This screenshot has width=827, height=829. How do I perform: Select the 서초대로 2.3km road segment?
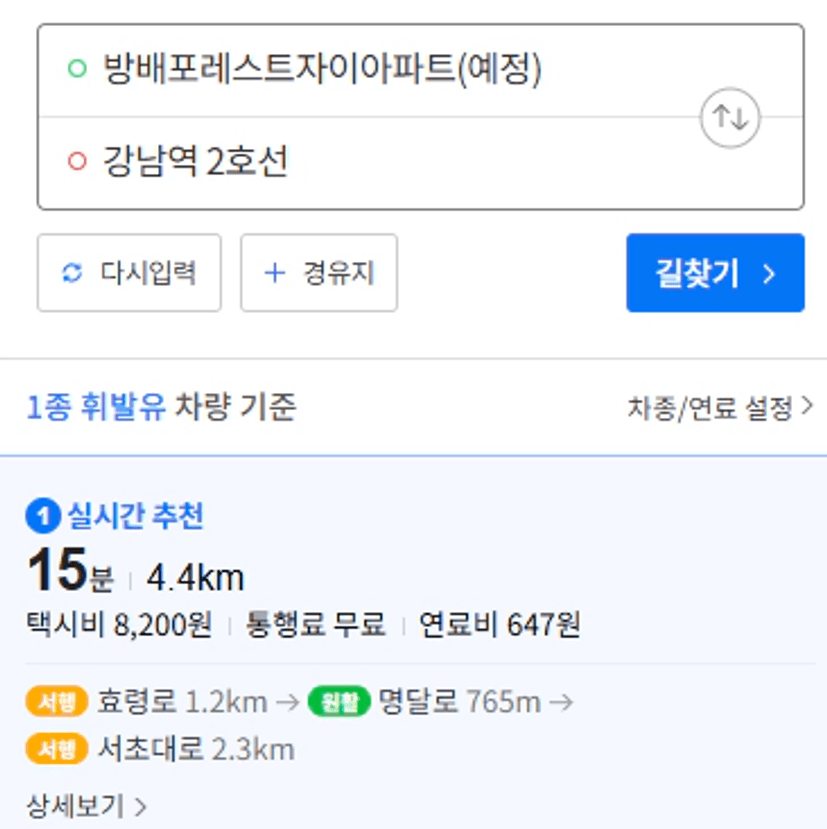tap(196, 750)
